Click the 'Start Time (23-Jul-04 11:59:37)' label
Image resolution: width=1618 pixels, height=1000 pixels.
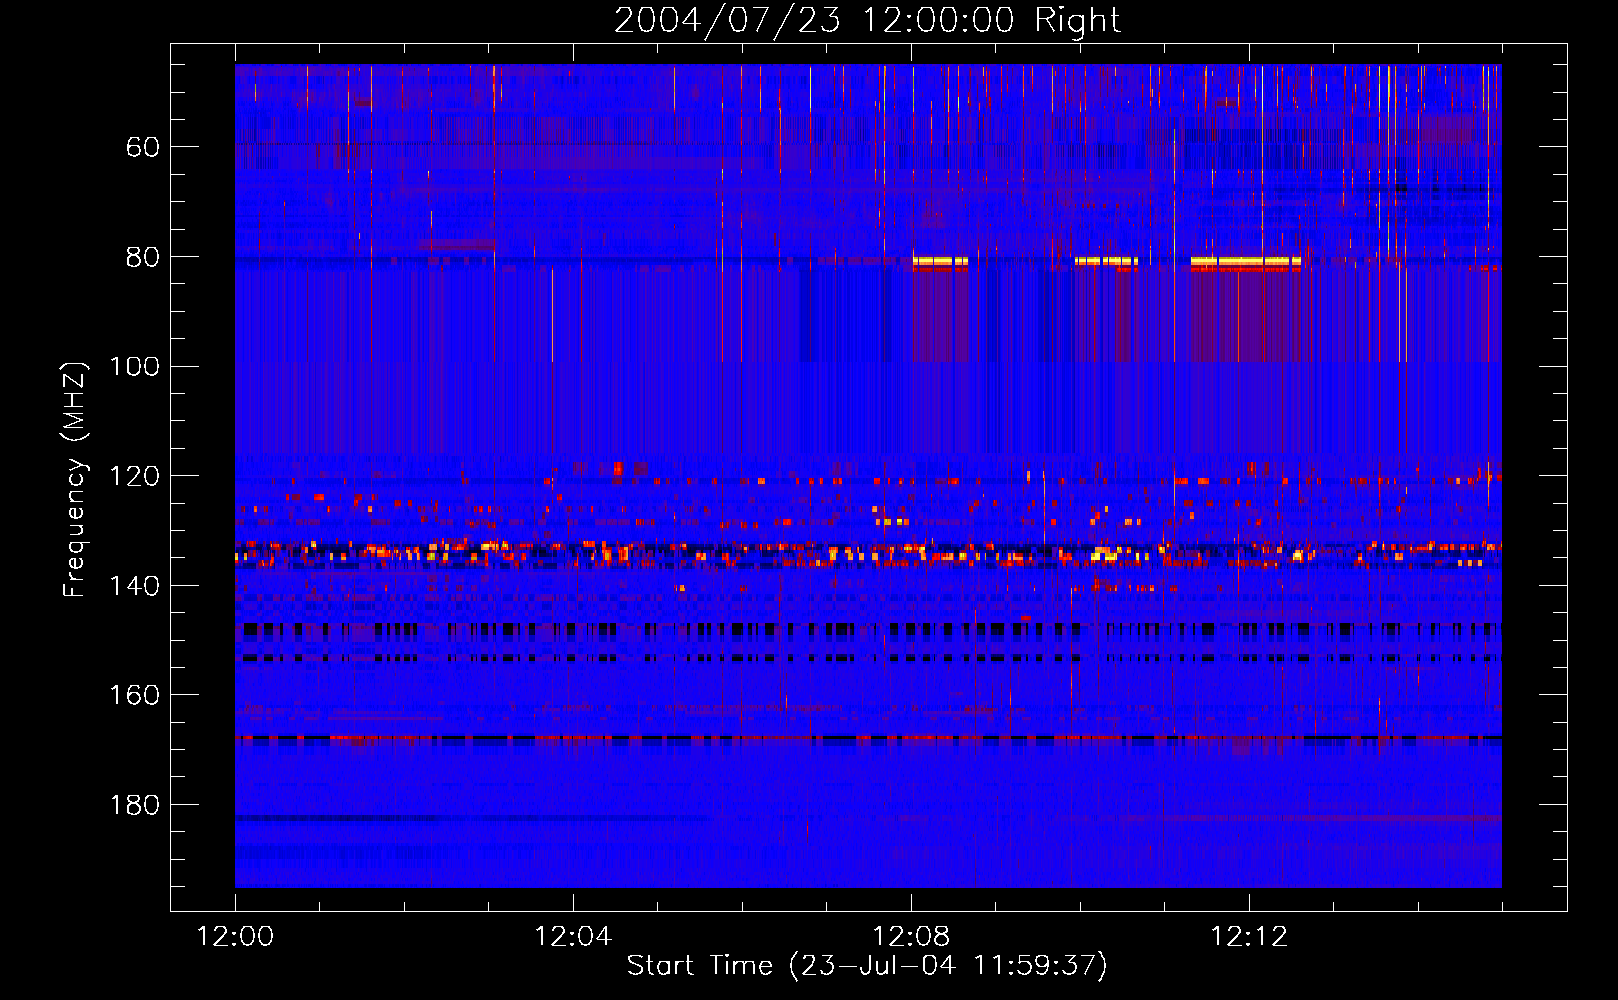[867, 966]
